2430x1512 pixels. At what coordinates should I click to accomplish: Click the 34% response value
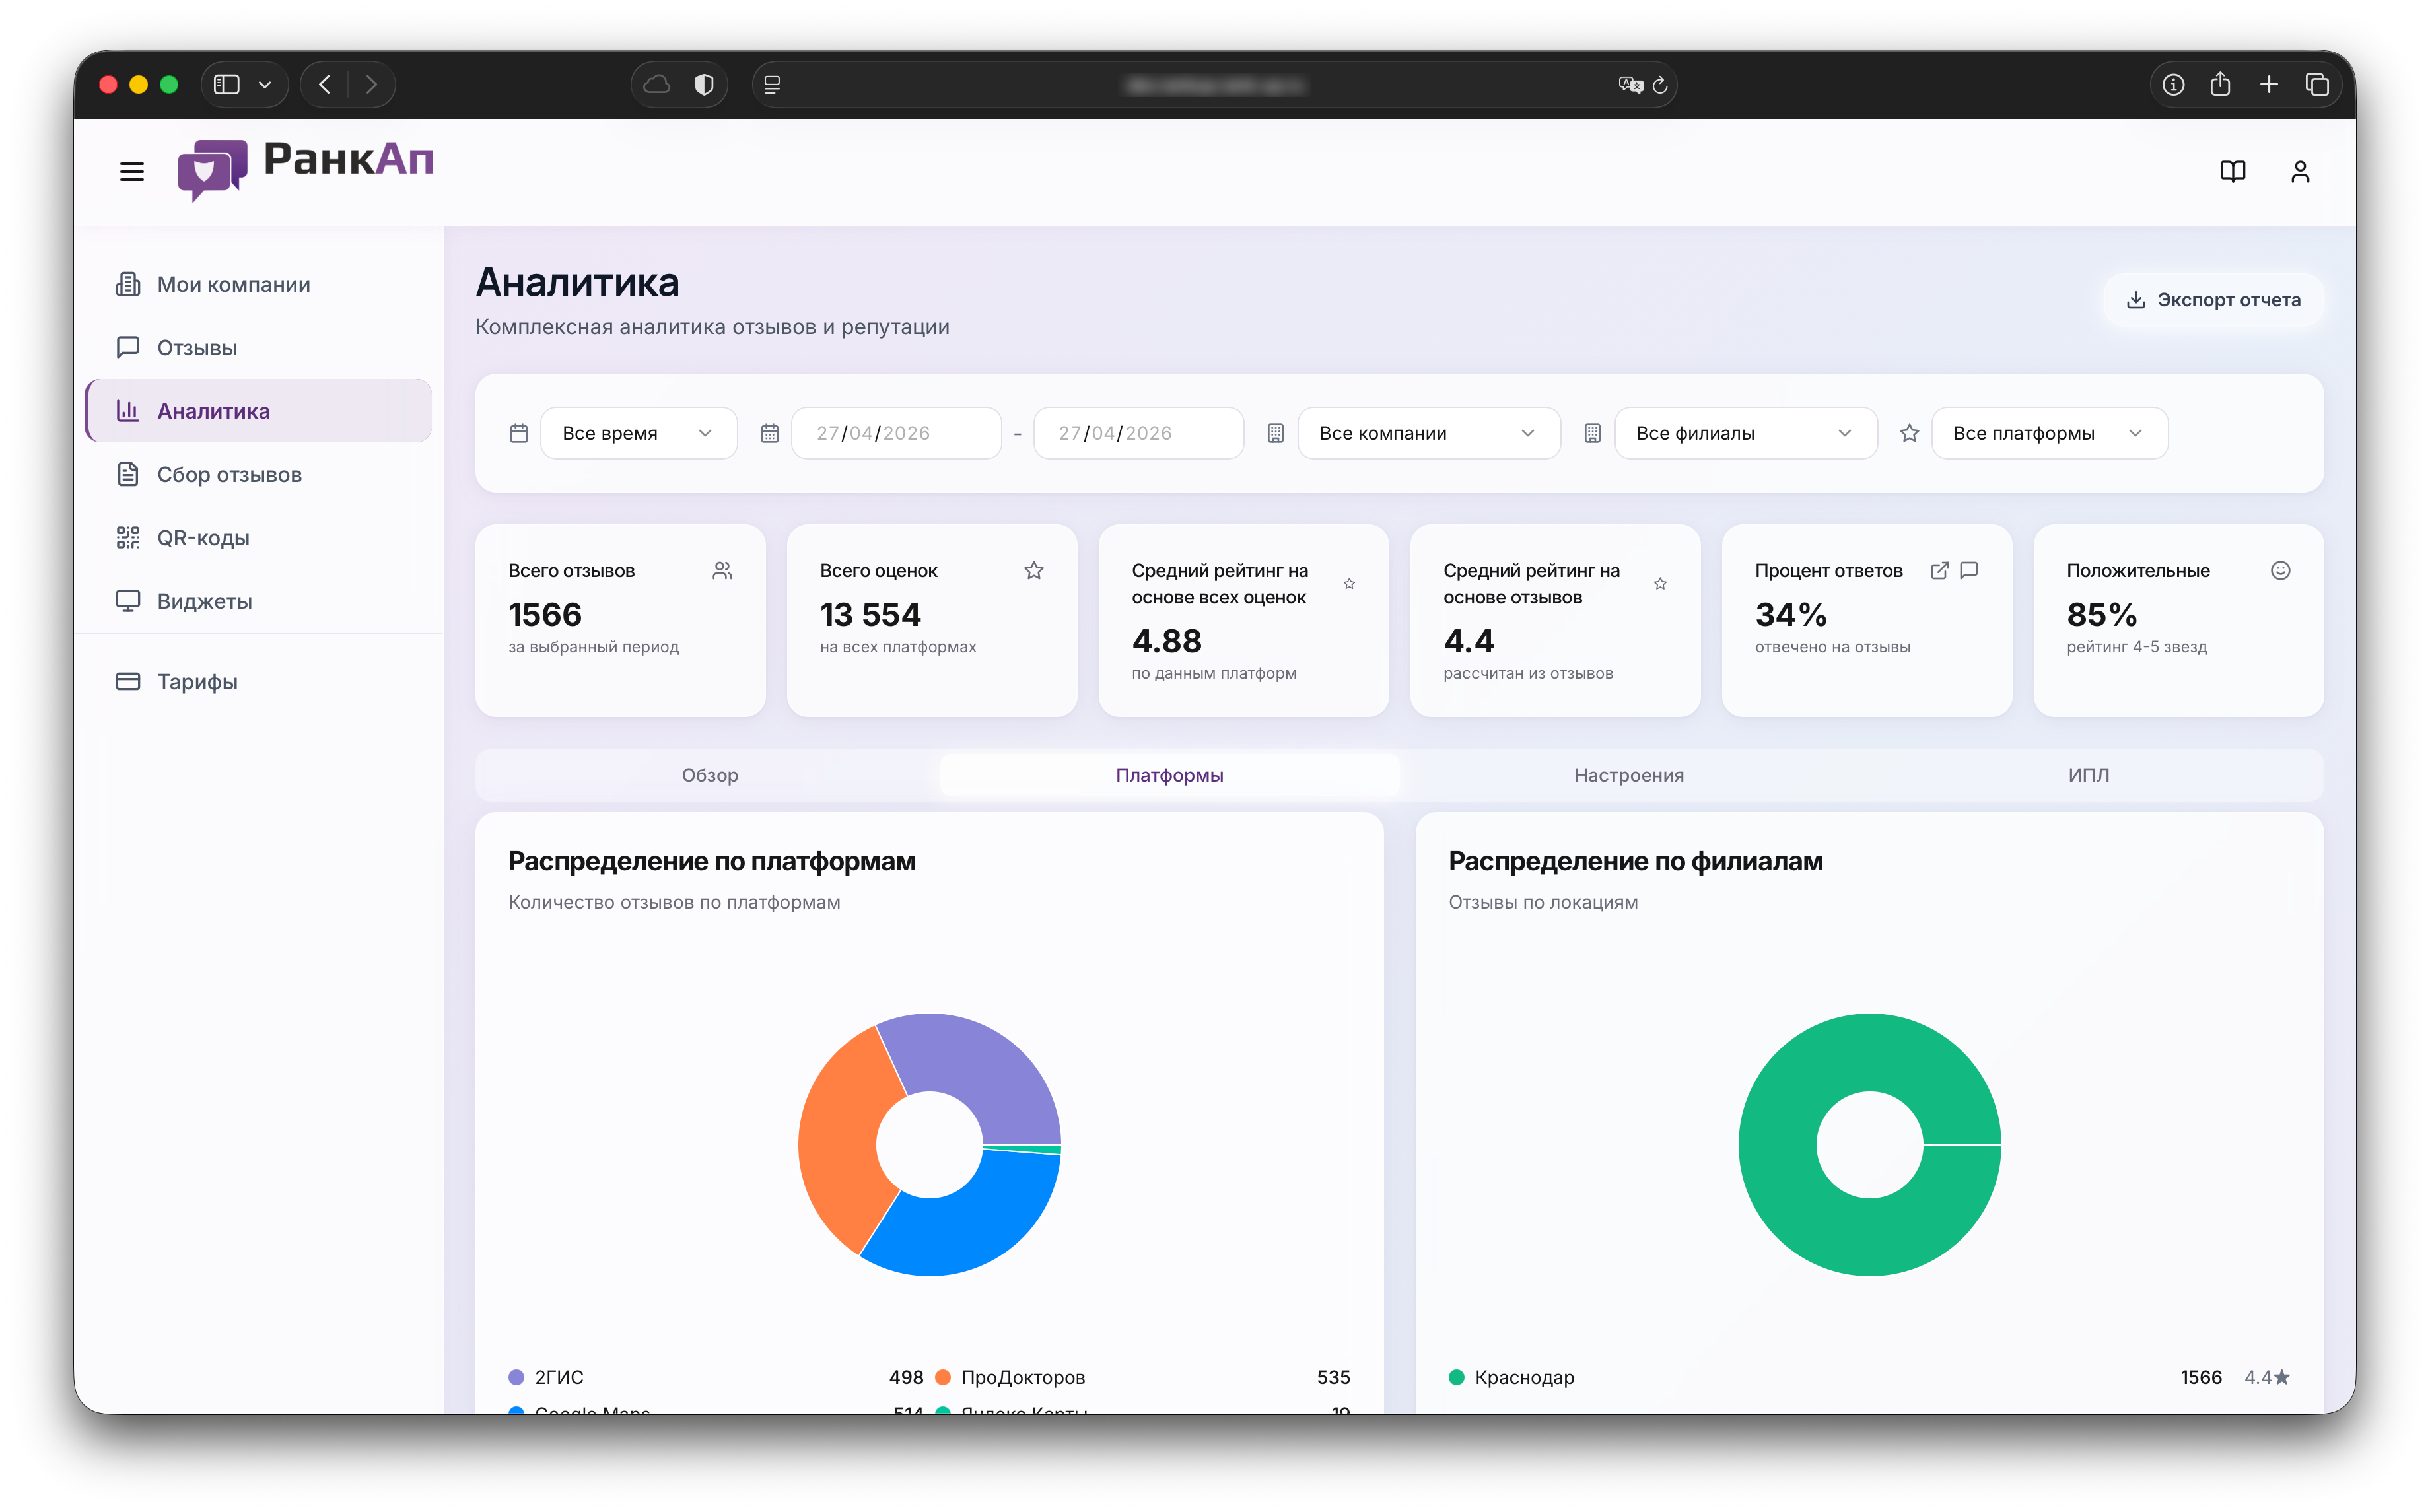pos(1790,614)
